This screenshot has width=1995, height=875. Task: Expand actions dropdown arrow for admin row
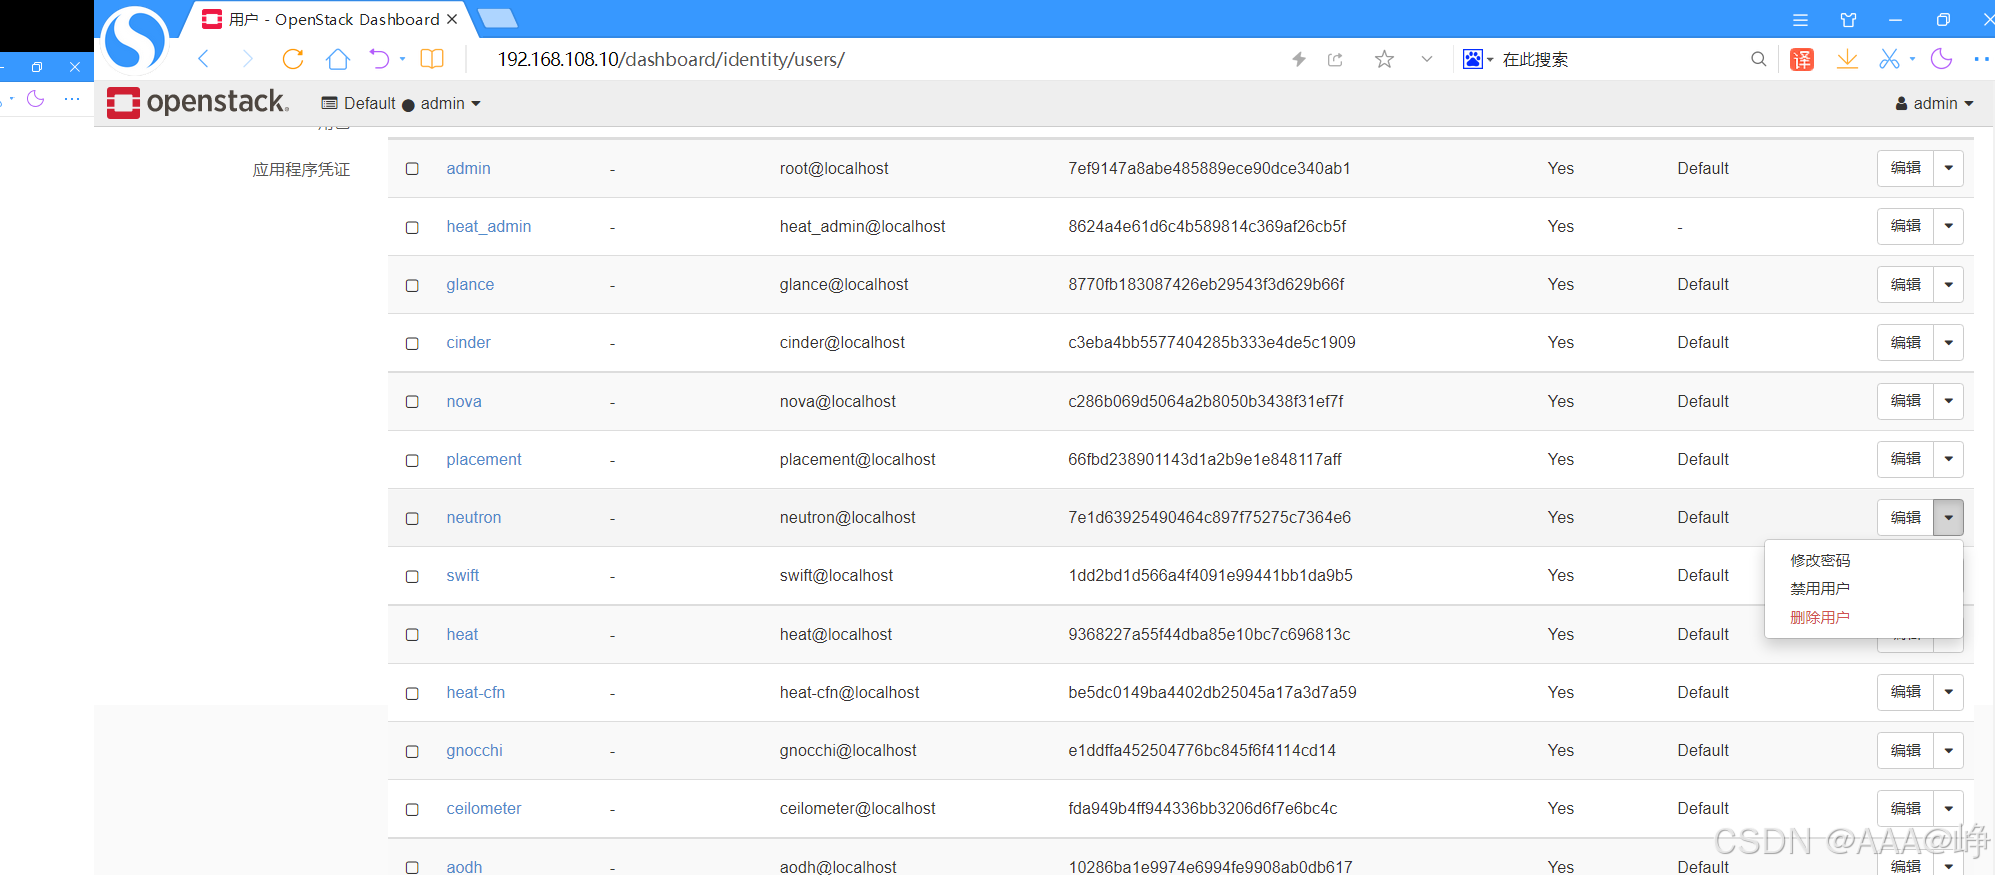[1949, 168]
